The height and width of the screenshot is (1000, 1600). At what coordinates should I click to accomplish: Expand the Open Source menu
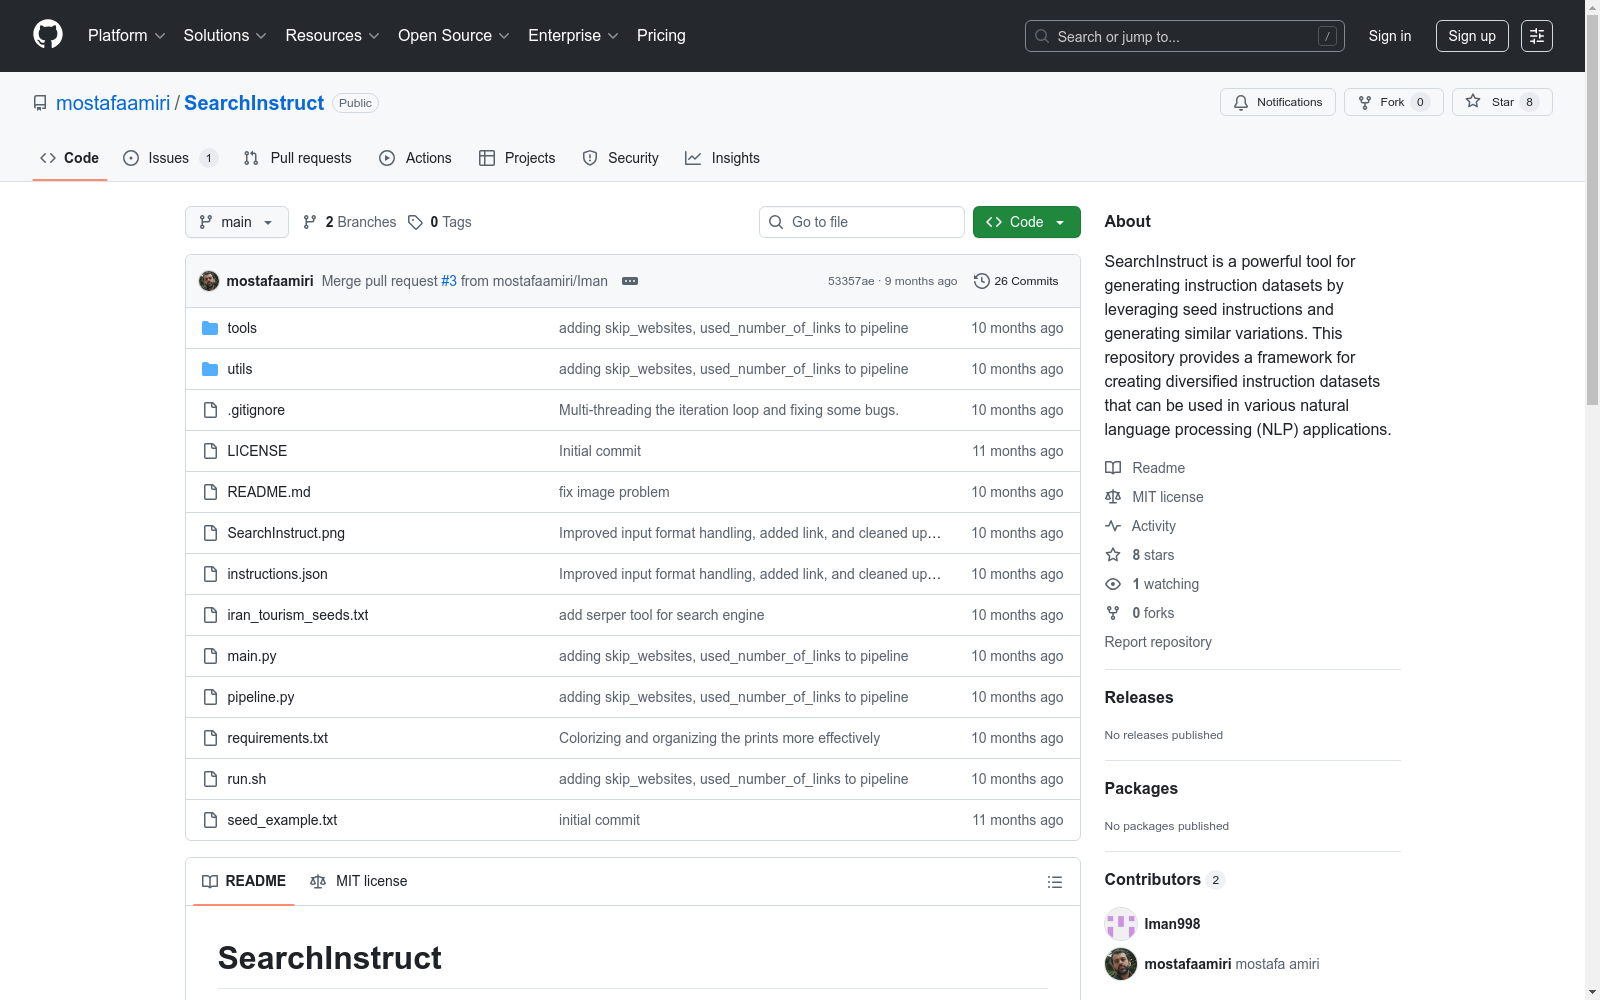click(454, 36)
